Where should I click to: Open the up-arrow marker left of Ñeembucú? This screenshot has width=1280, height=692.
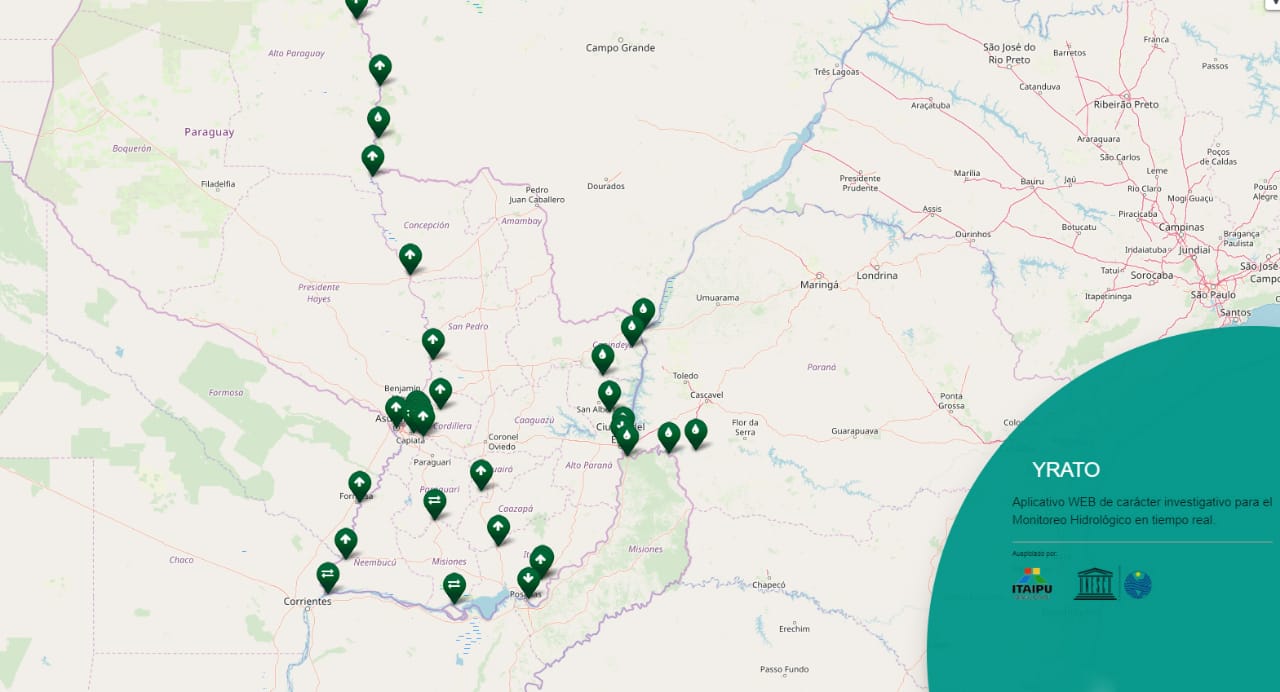coord(346,542)
